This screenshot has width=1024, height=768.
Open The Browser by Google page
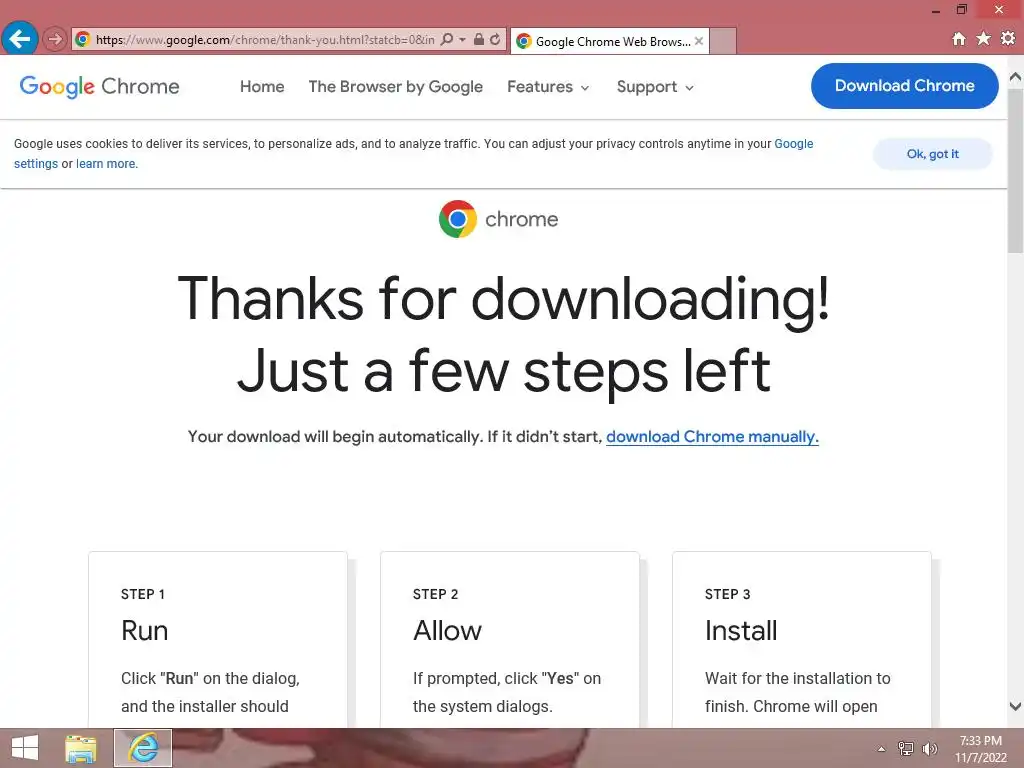click(x=396, y=87)
